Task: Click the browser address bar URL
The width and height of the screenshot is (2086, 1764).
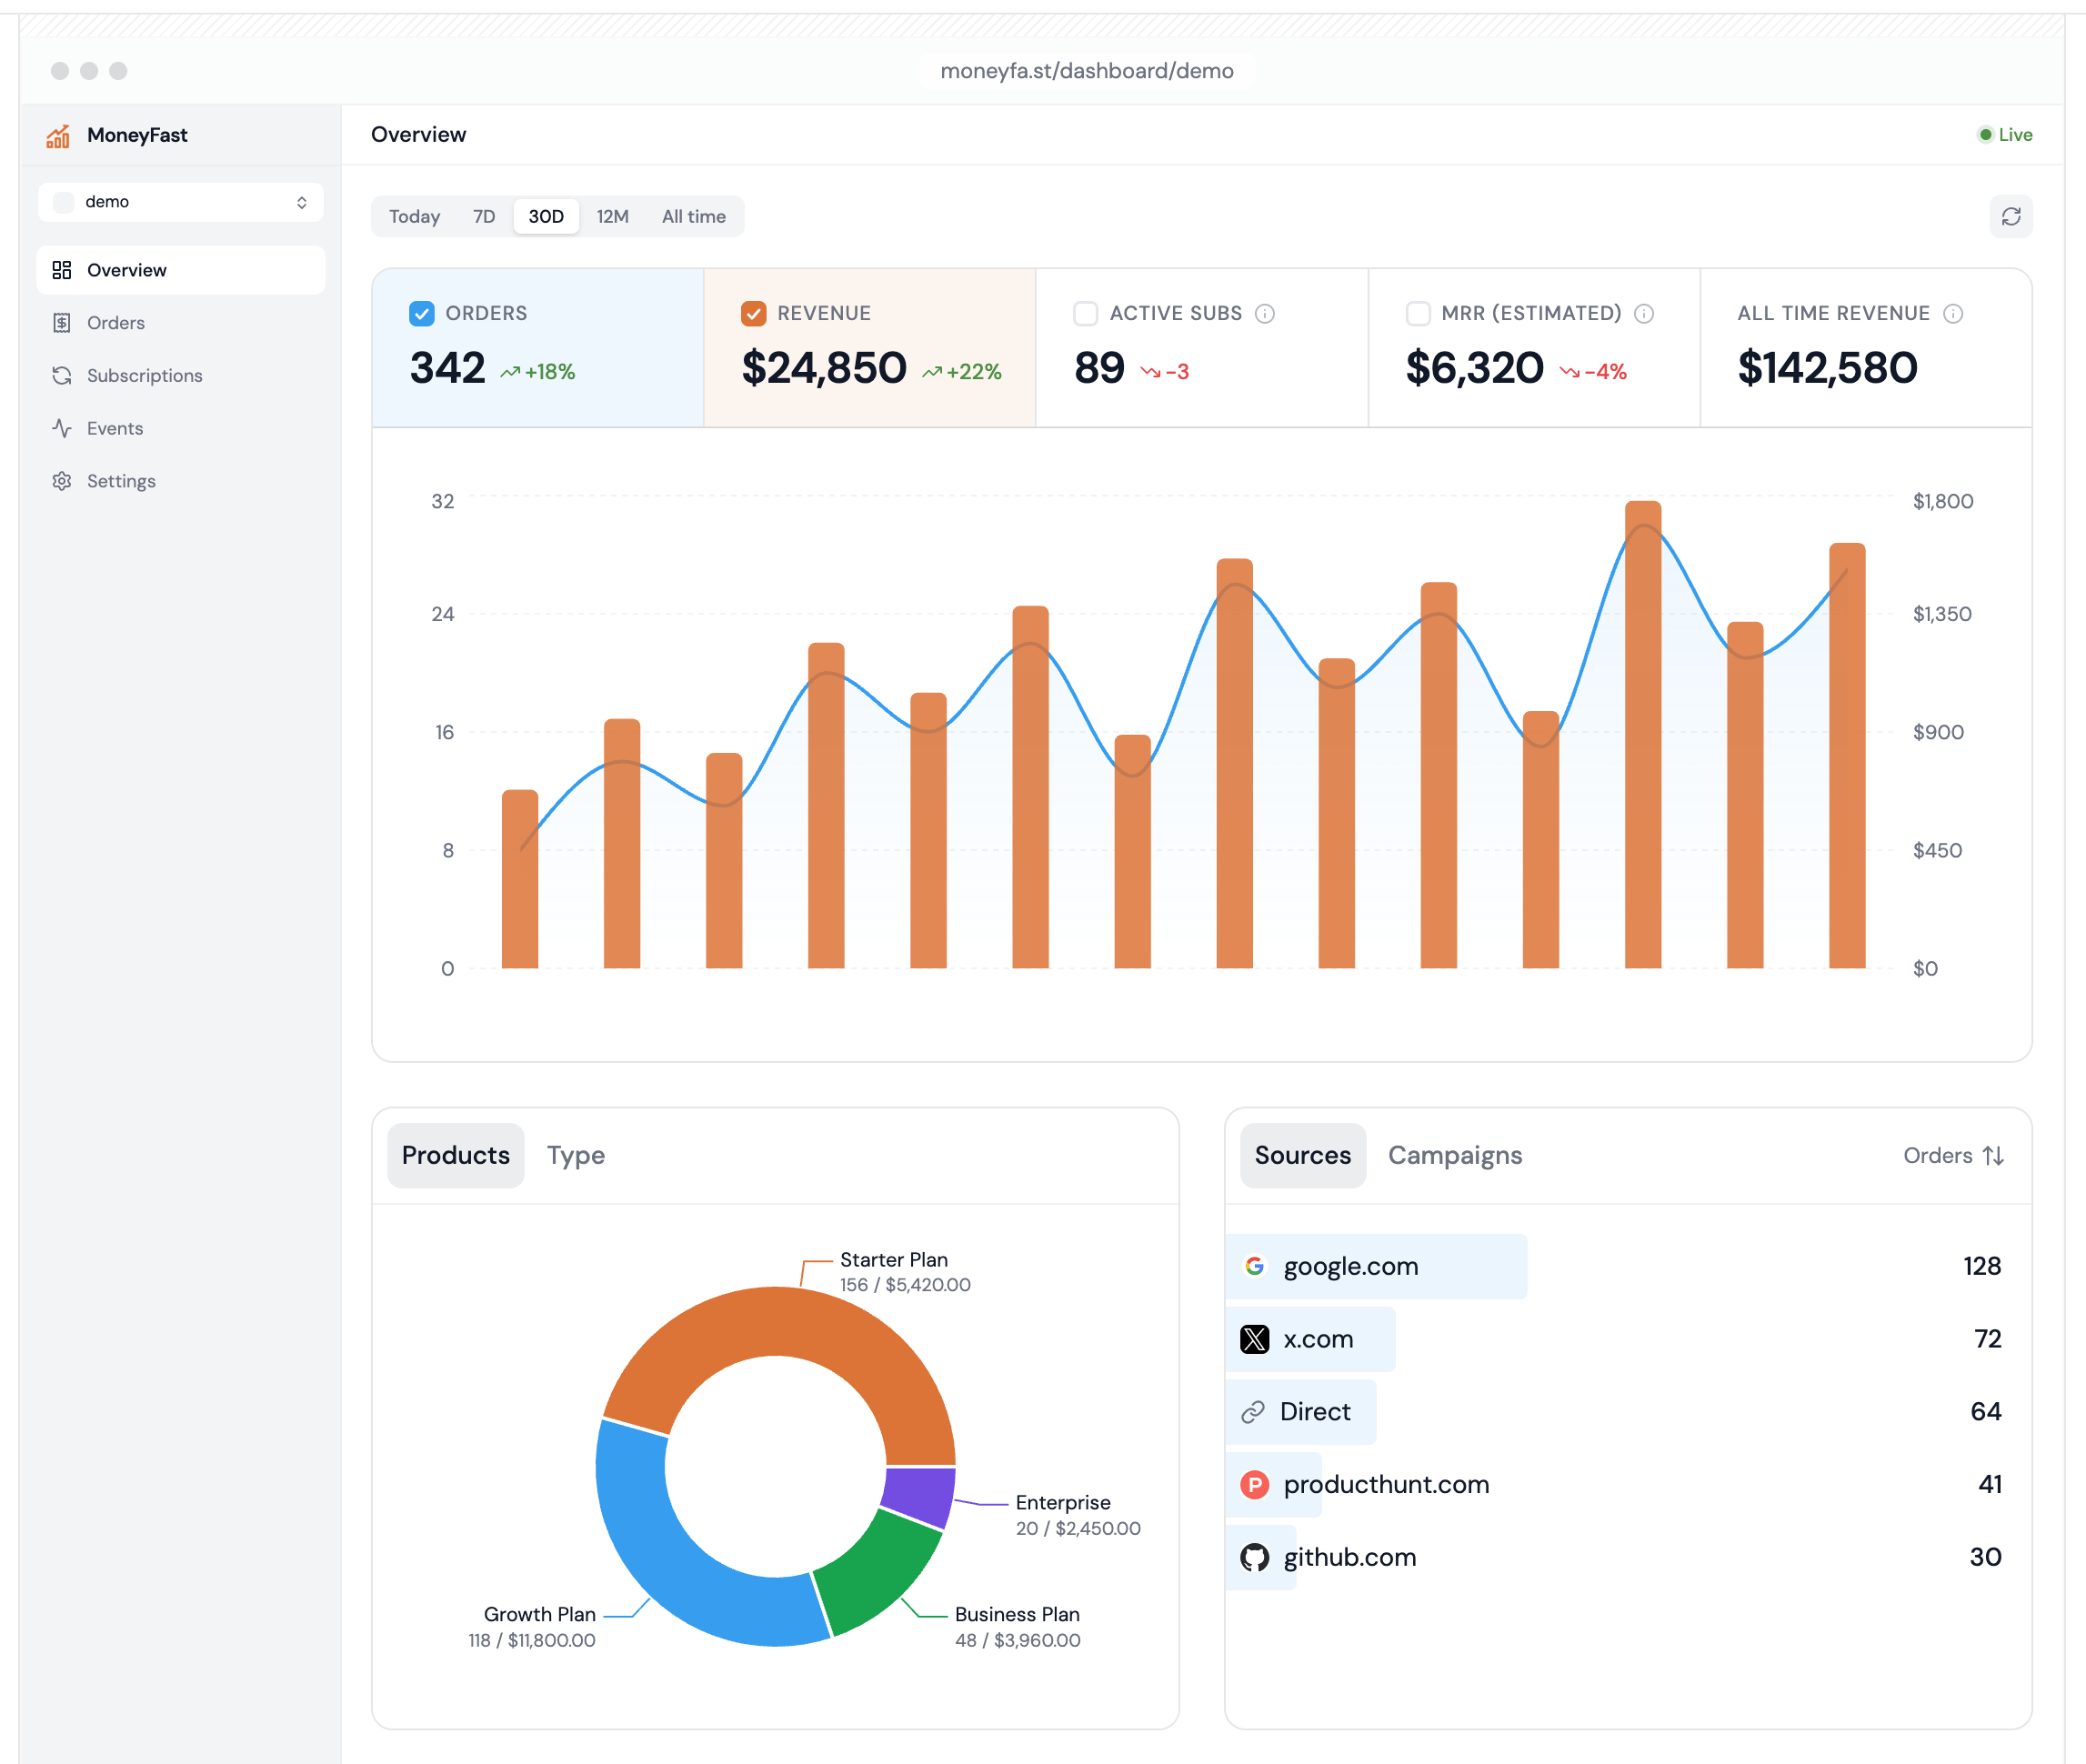Action: [1086, 71]
